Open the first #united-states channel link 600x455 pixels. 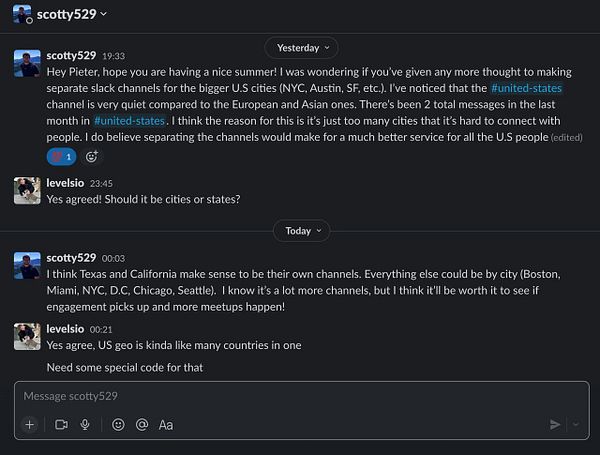(x=526, y=88)
